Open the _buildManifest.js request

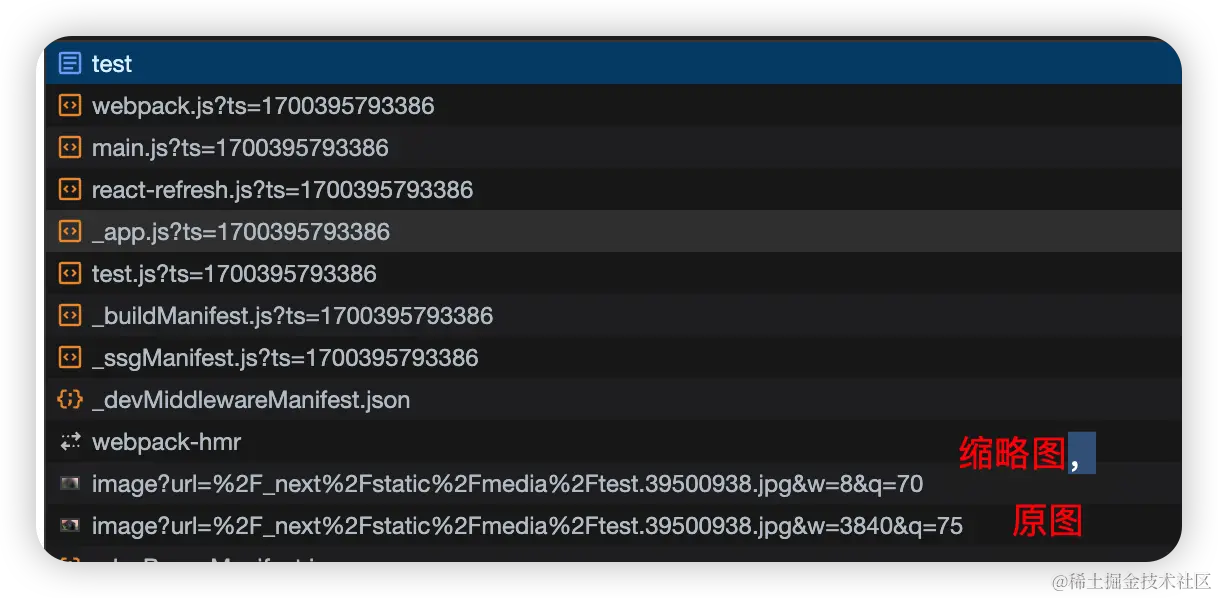tap(613, 316)
